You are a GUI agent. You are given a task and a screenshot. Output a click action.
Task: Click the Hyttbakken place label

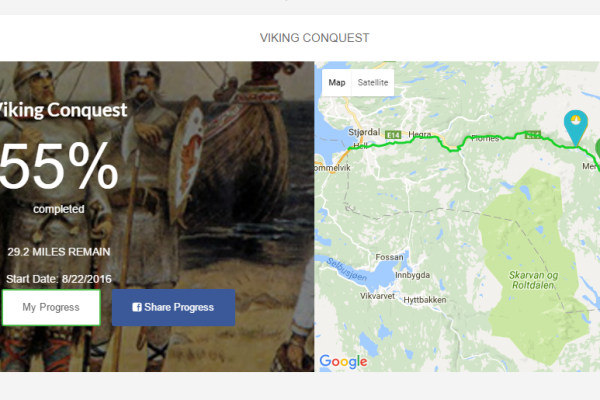[x=425, y=300]
